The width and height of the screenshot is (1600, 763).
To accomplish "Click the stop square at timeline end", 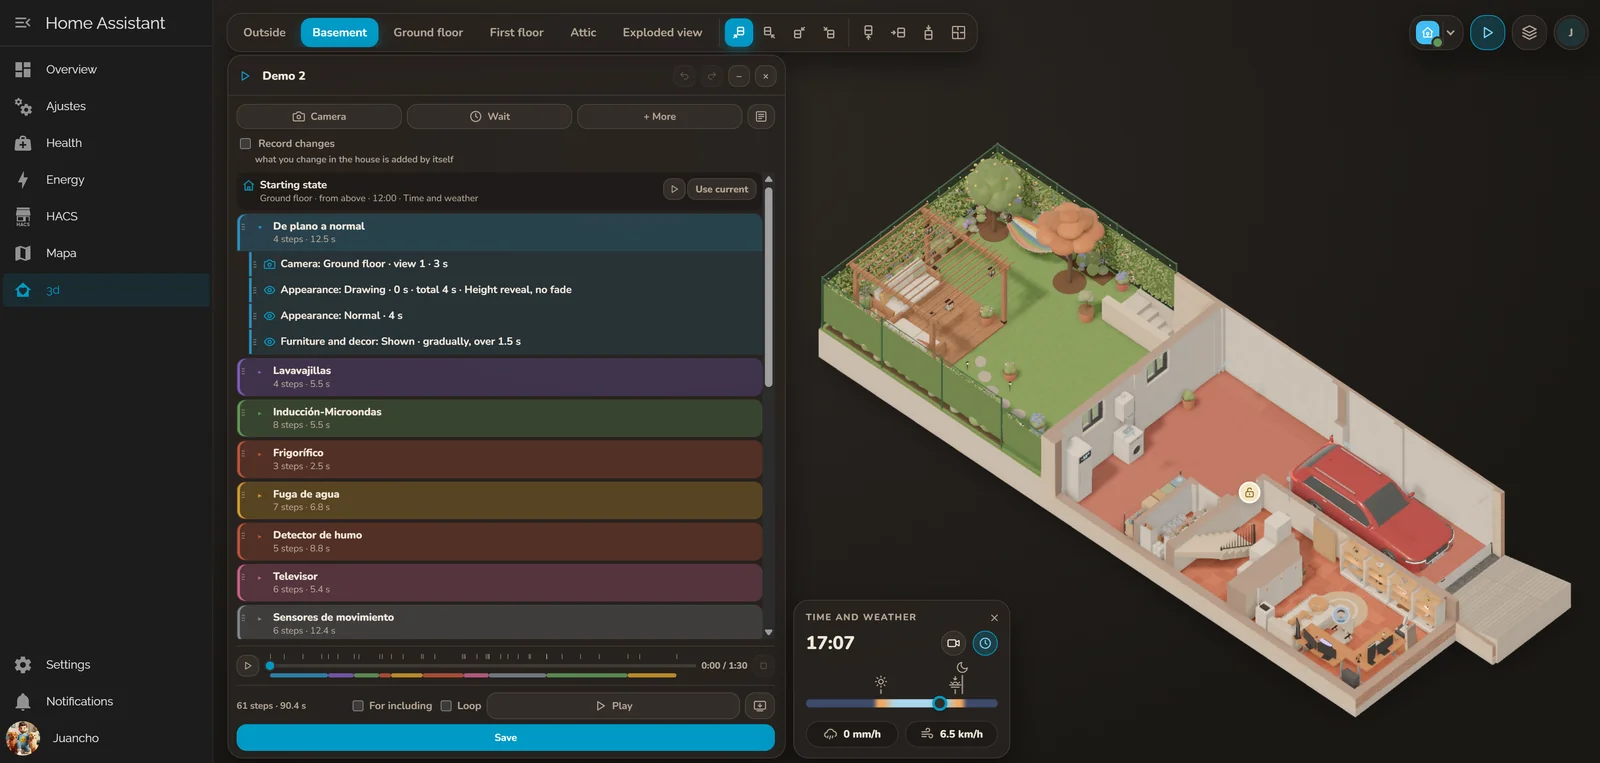I will click(764, 665).
